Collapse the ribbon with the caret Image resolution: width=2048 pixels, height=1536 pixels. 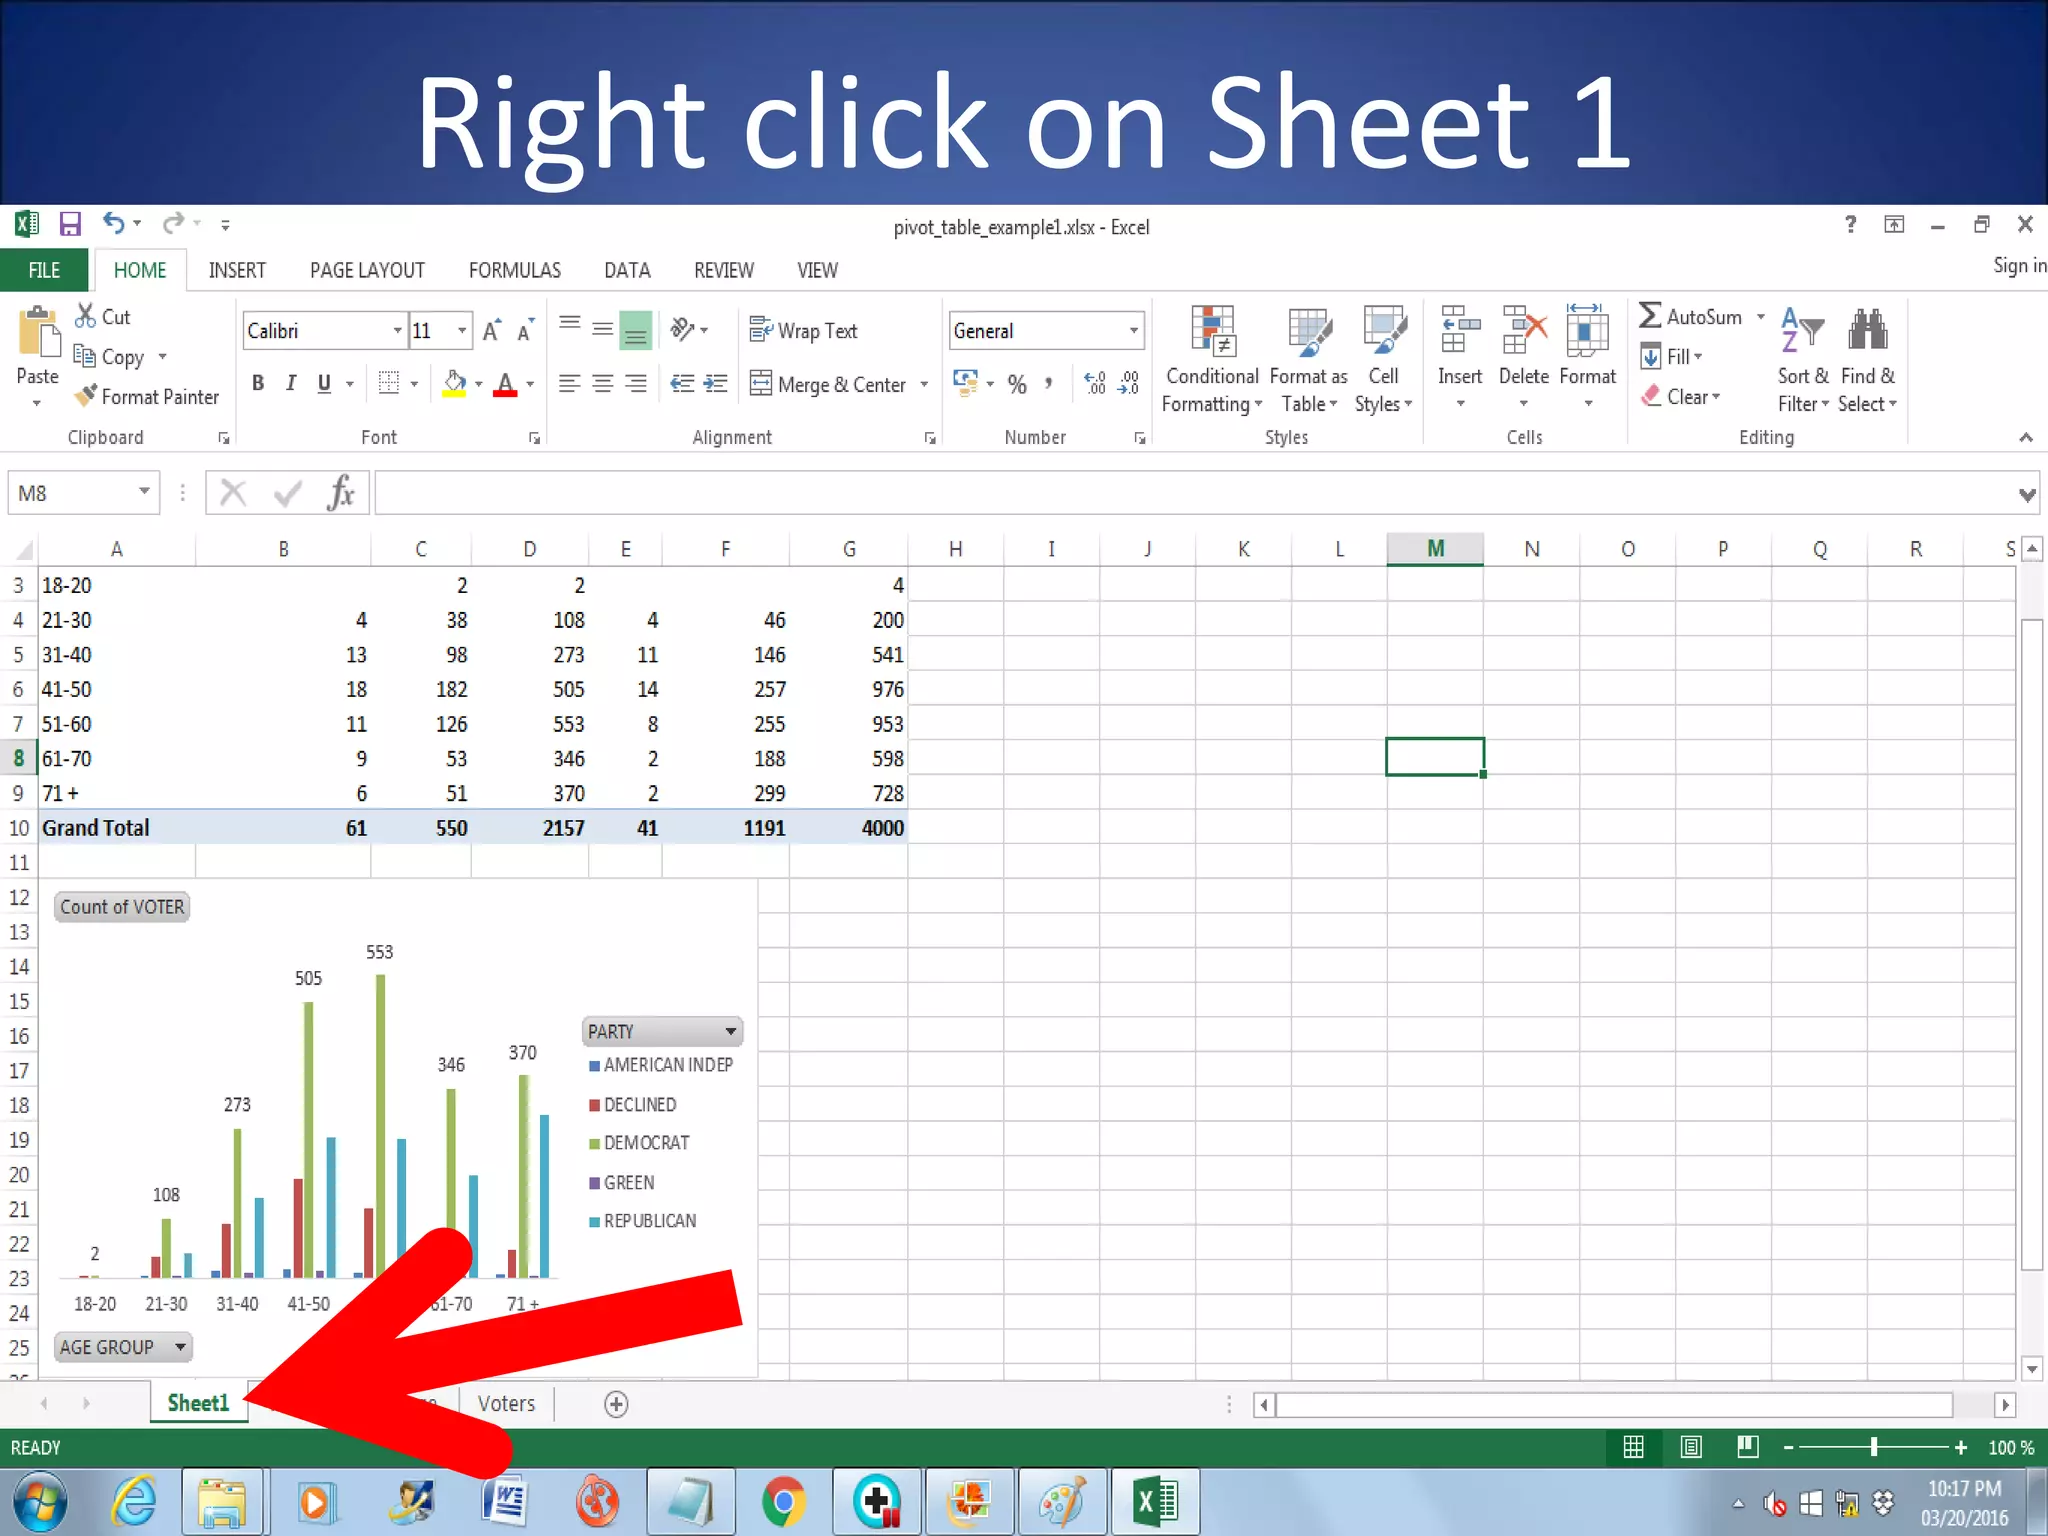(2025, 437)
